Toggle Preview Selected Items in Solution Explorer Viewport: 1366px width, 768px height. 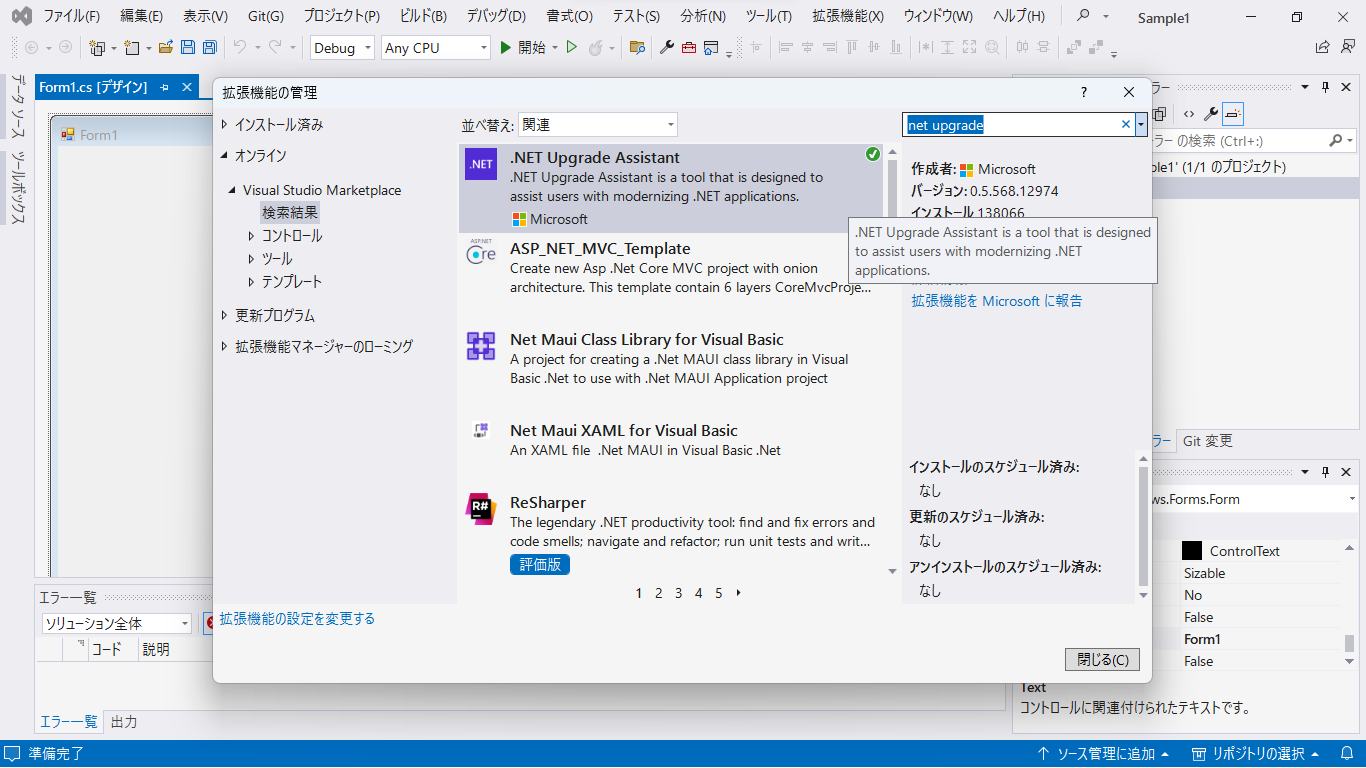pyautogui.click(x=1233, y=114)
